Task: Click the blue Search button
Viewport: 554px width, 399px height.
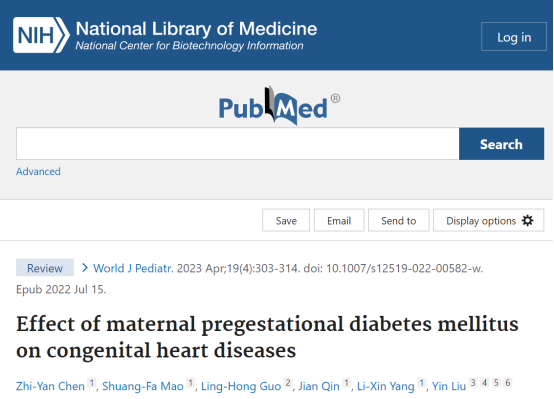Action: [x=501, y=144]
